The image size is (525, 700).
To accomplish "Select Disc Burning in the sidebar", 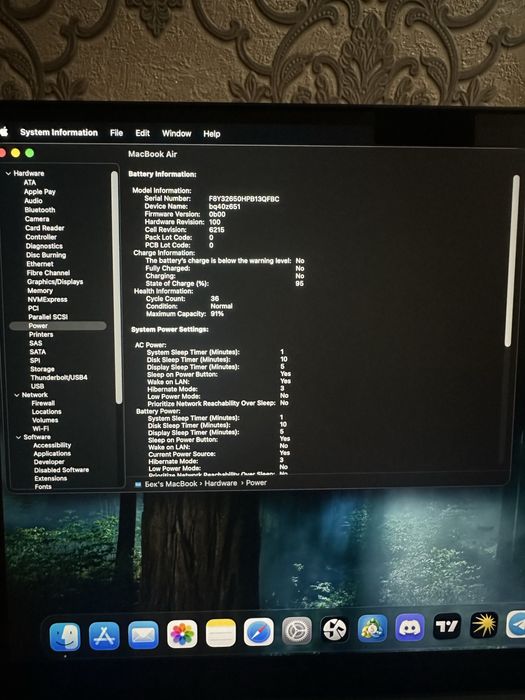I will 46,255.
